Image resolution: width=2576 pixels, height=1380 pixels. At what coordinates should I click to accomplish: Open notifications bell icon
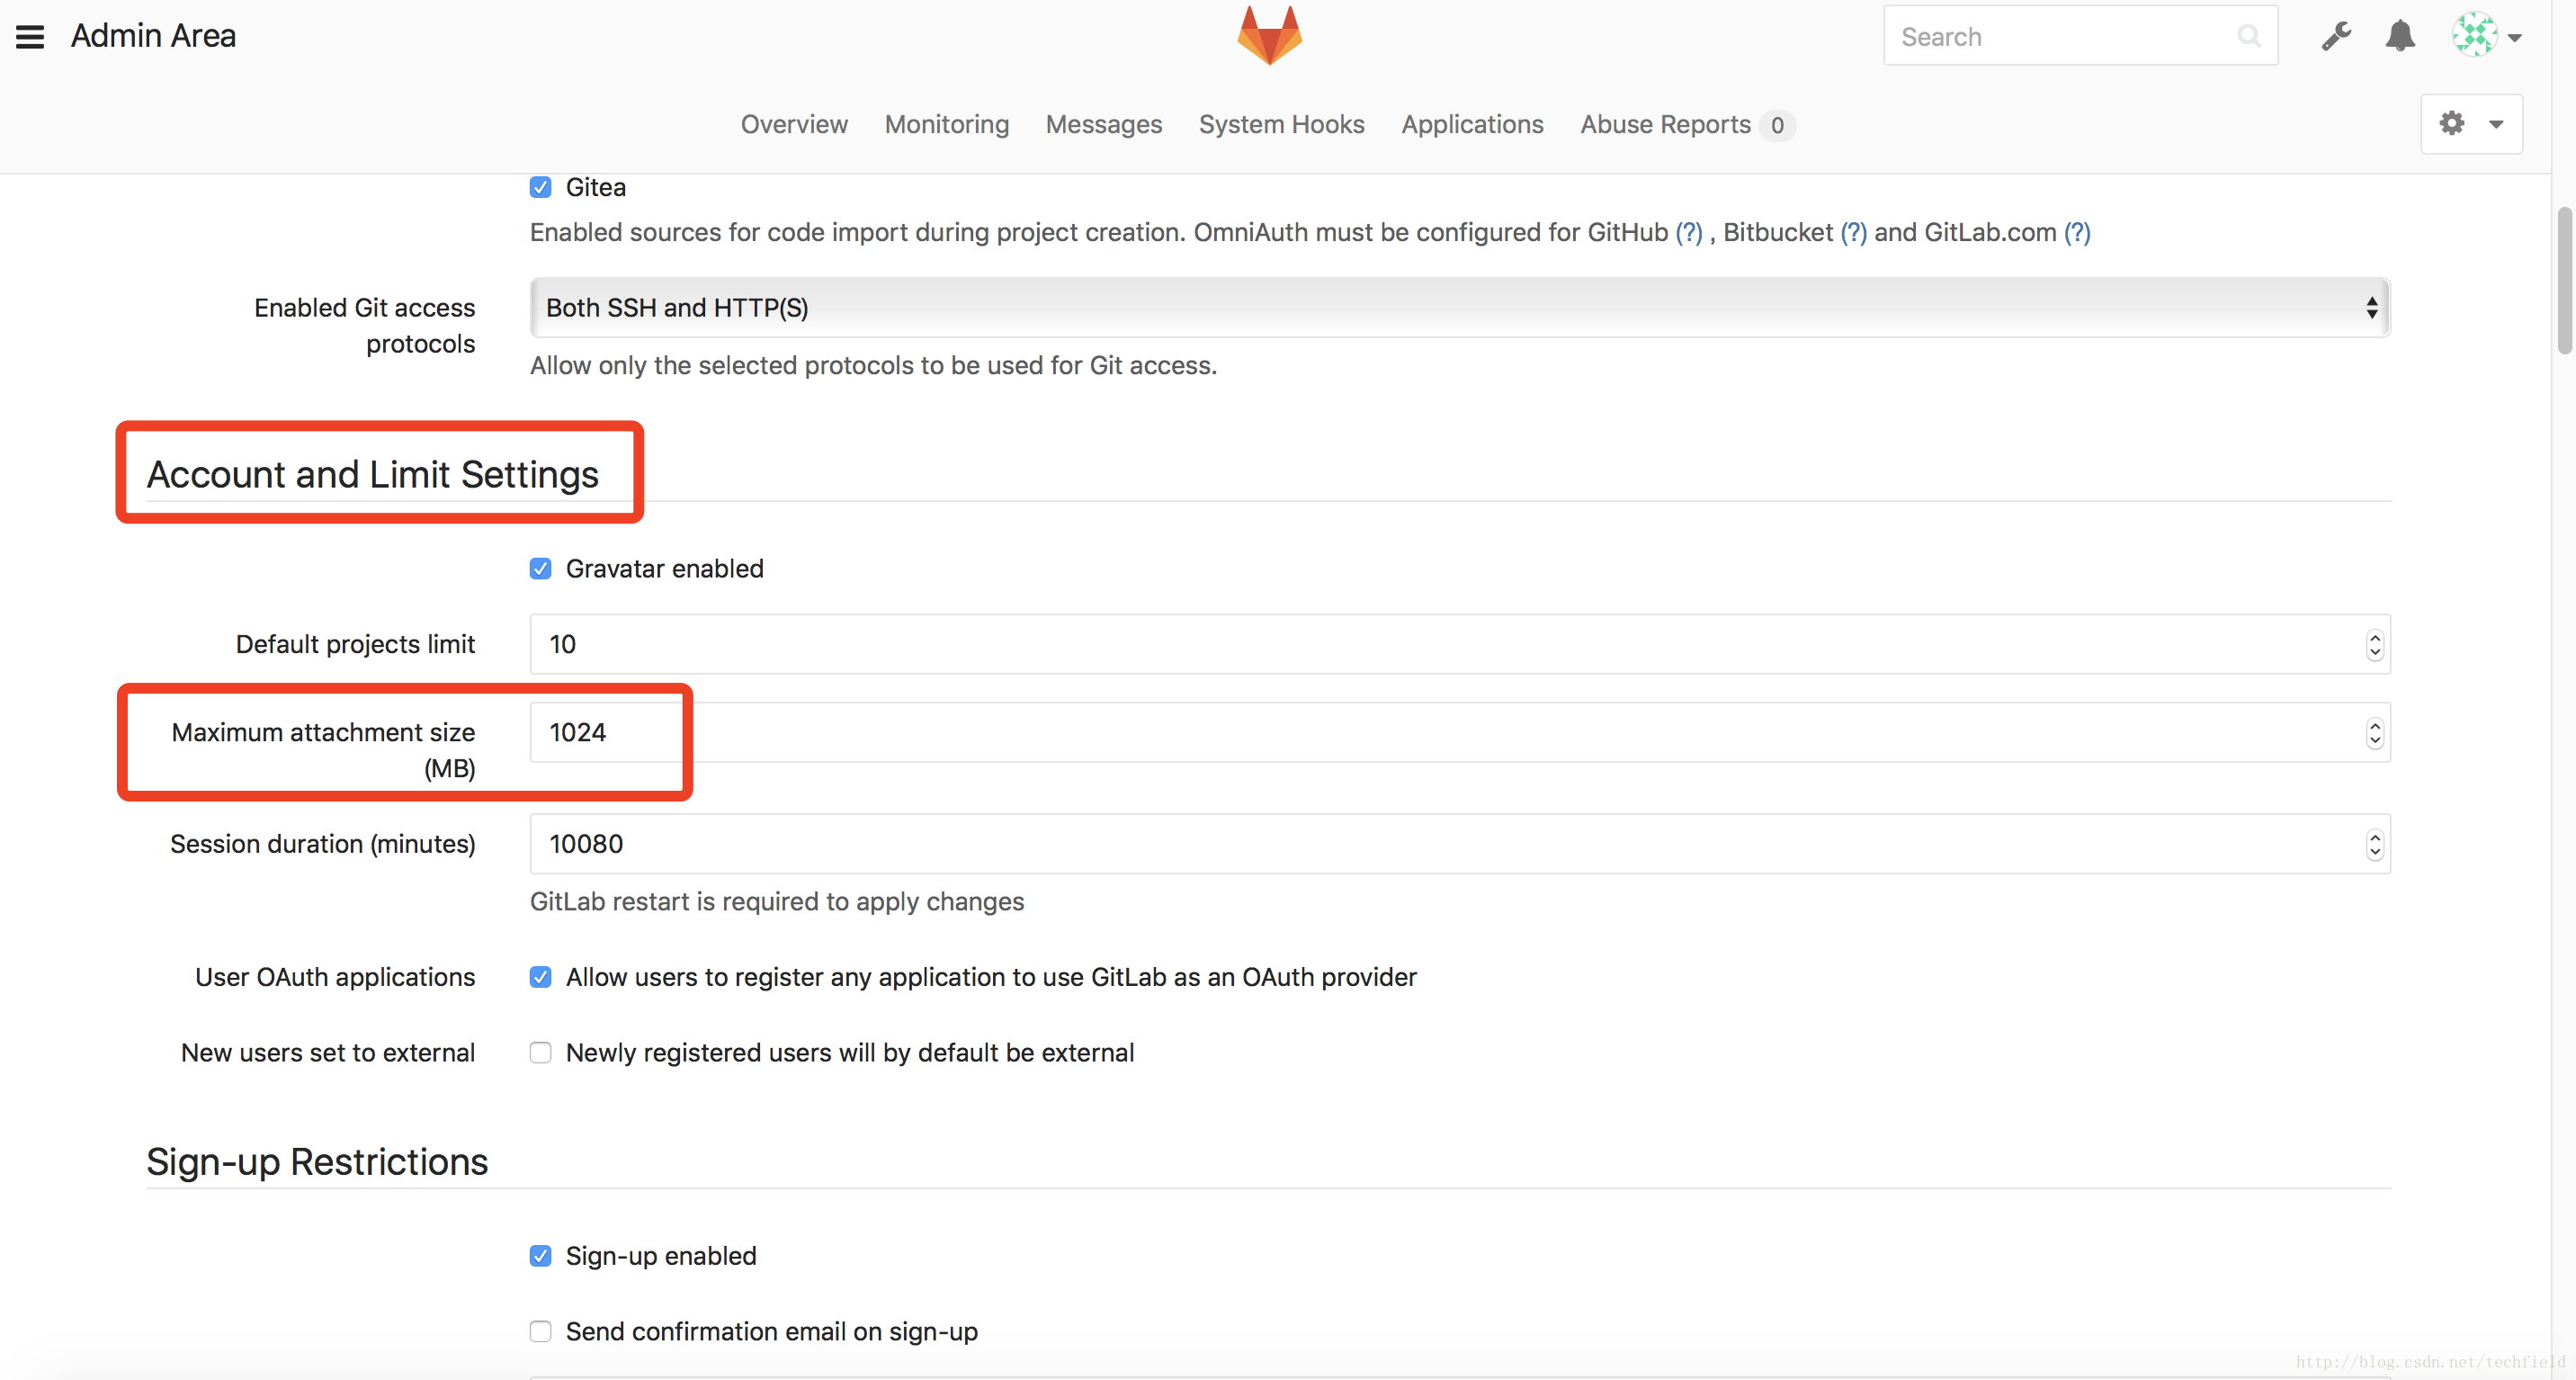click(2400, 37)
